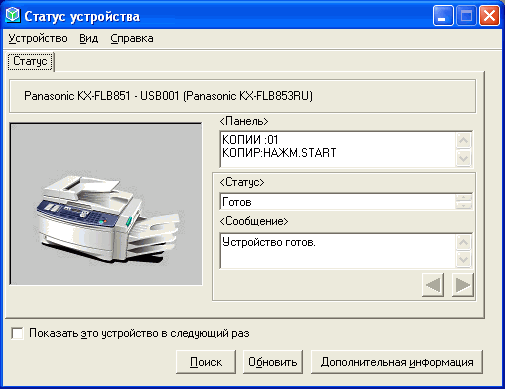Click the 'КОПИИ :01' panel line
Image resolution: width=512 pixels, height=389 pixels.
[x=250, y=139]
